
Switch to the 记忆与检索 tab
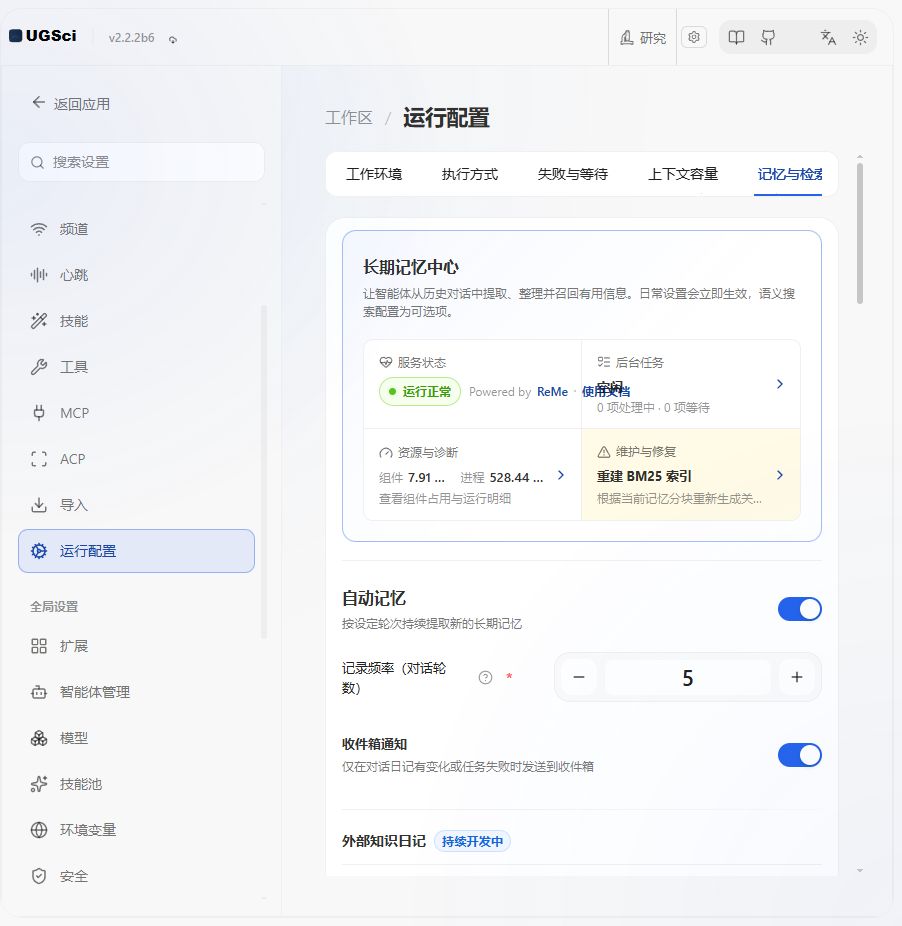(x=789, y=174)
